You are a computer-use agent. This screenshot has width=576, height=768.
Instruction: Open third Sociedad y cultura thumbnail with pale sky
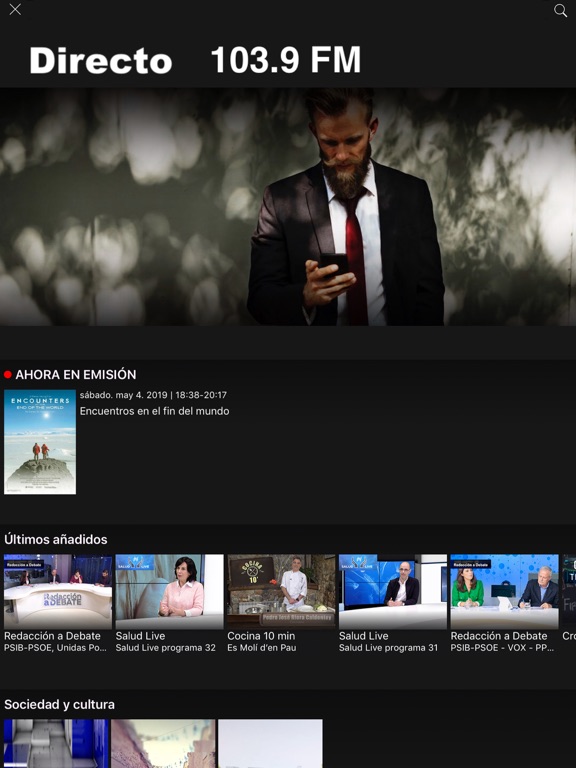pyautogui.click(x=270, y=744)
